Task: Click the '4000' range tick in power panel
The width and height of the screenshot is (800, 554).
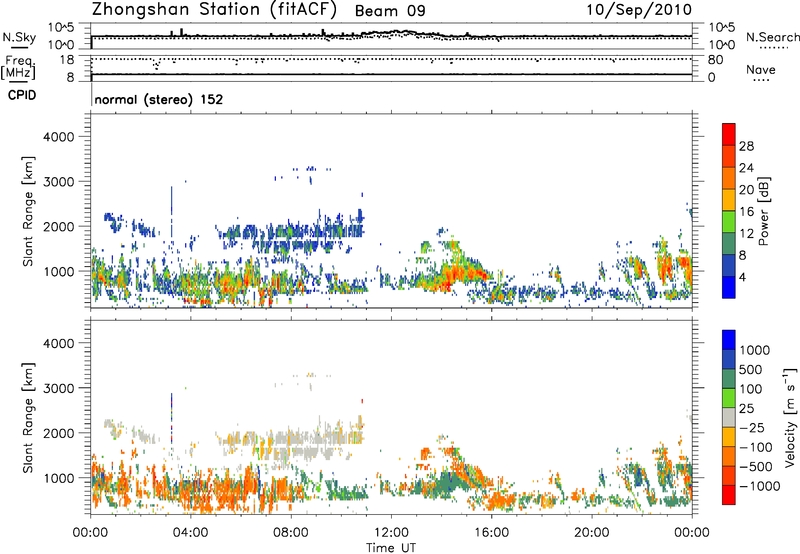Action: (x=58, y=137)
